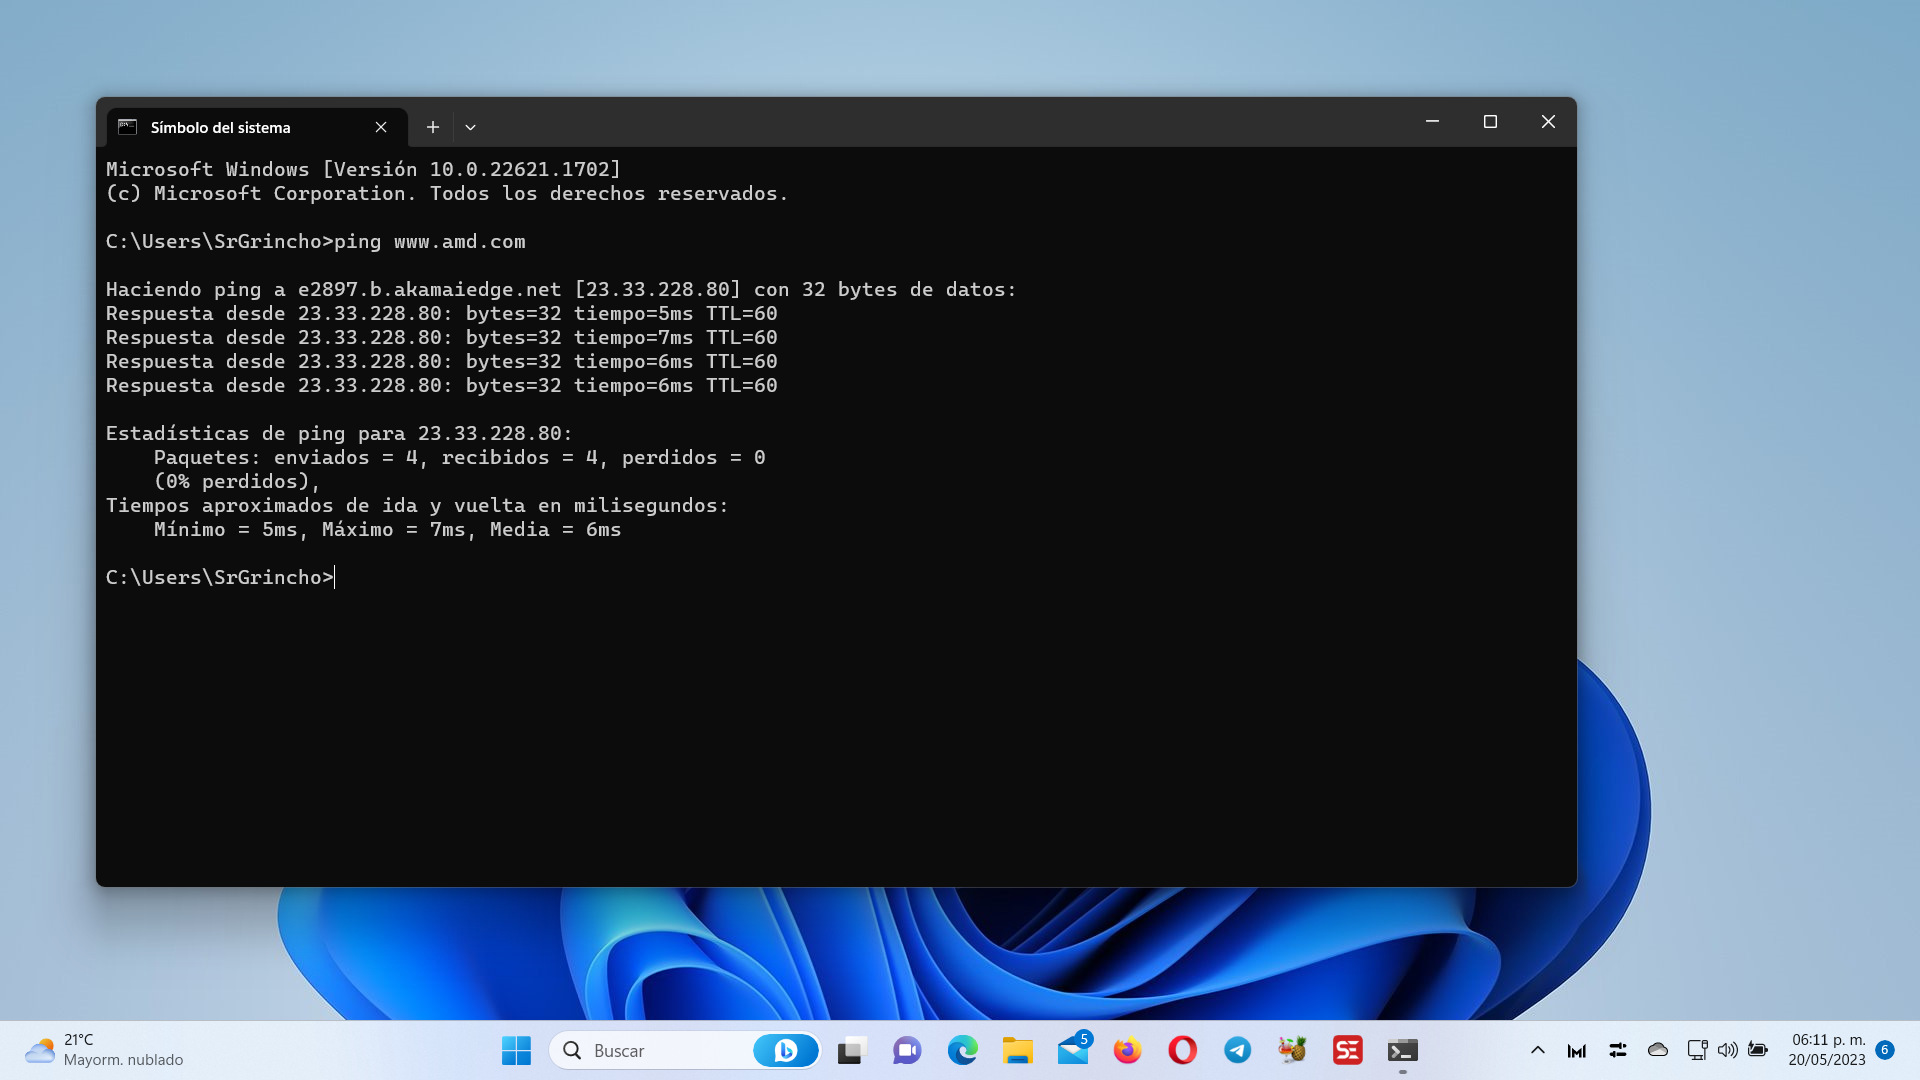Screen dimensions: 1920x1080
Task: Close the Símbolo del sistema tab
Action: pos(381,127)
